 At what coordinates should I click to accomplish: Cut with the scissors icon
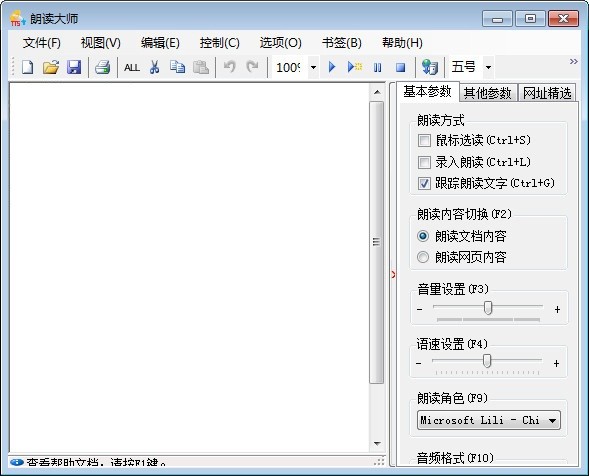pos(154,67)
